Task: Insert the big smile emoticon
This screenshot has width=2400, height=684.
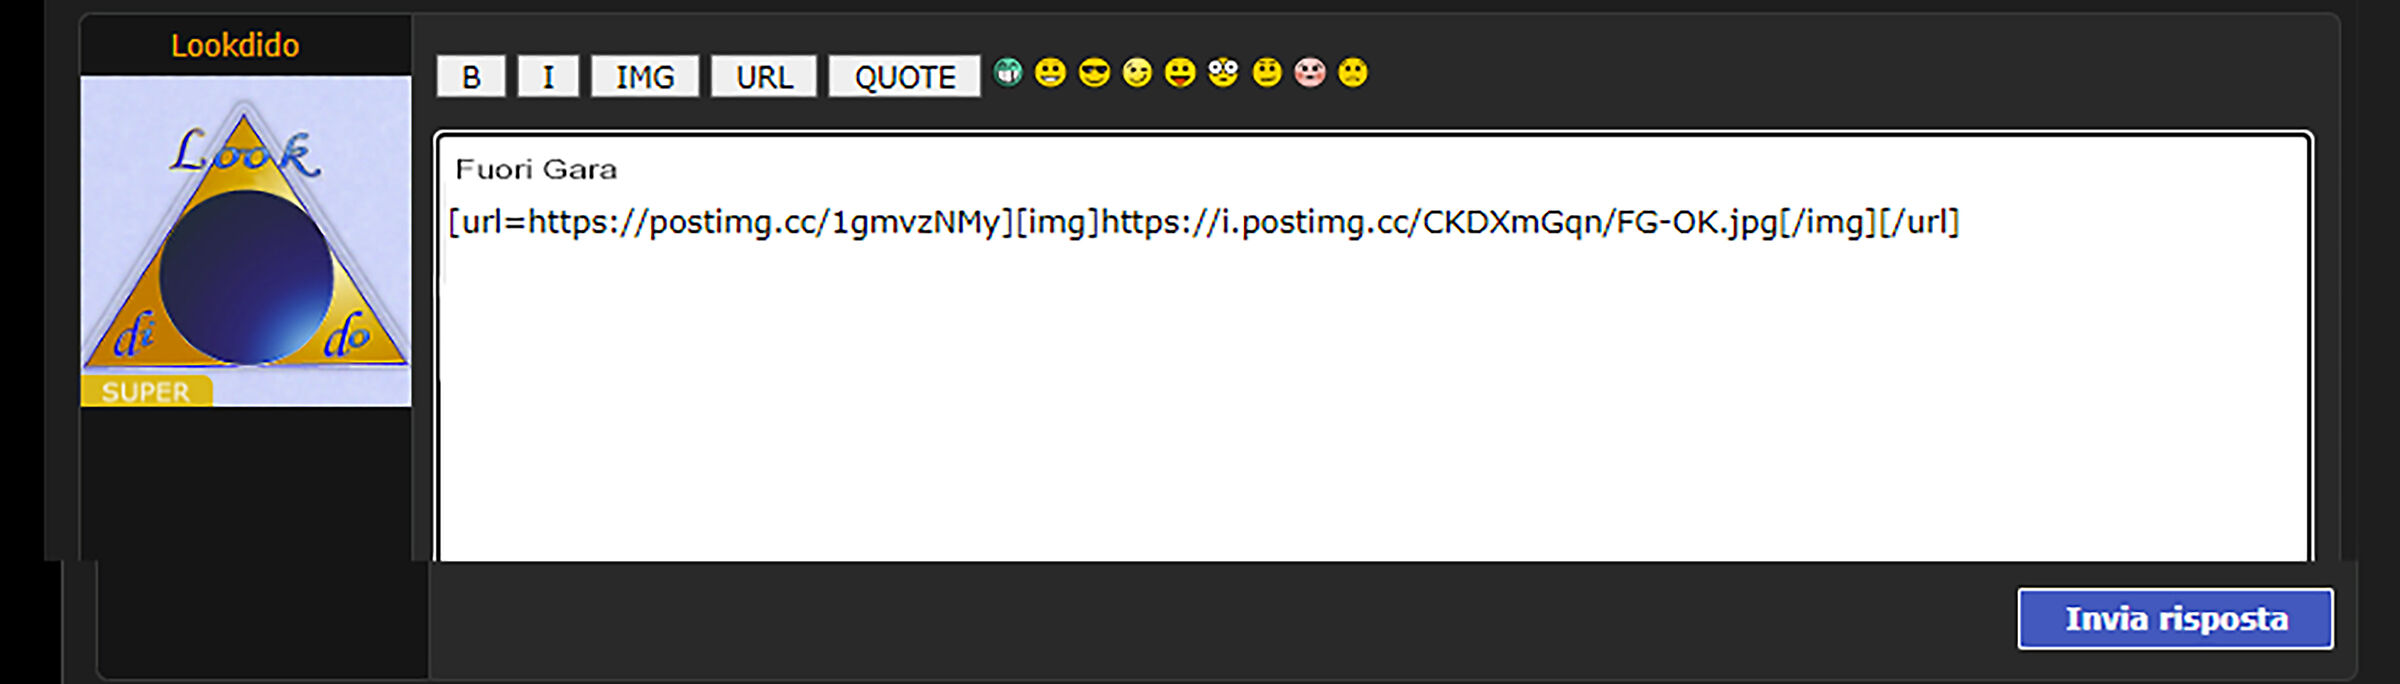Action: [x=1050, y=73]
